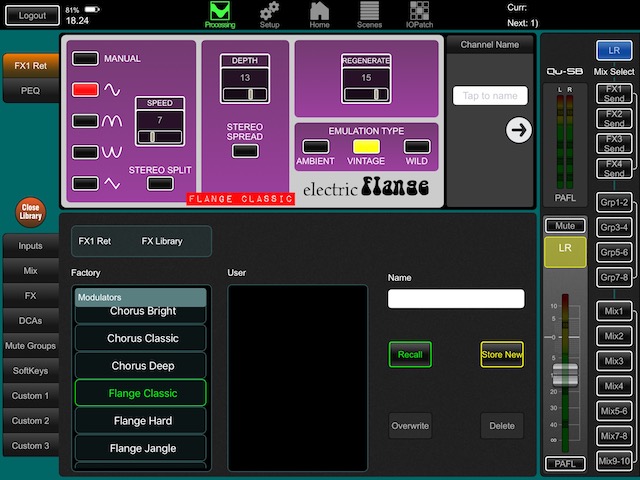Choose Flange Jangle preset
Screen dimensions: 640x480
coord(141,448)
